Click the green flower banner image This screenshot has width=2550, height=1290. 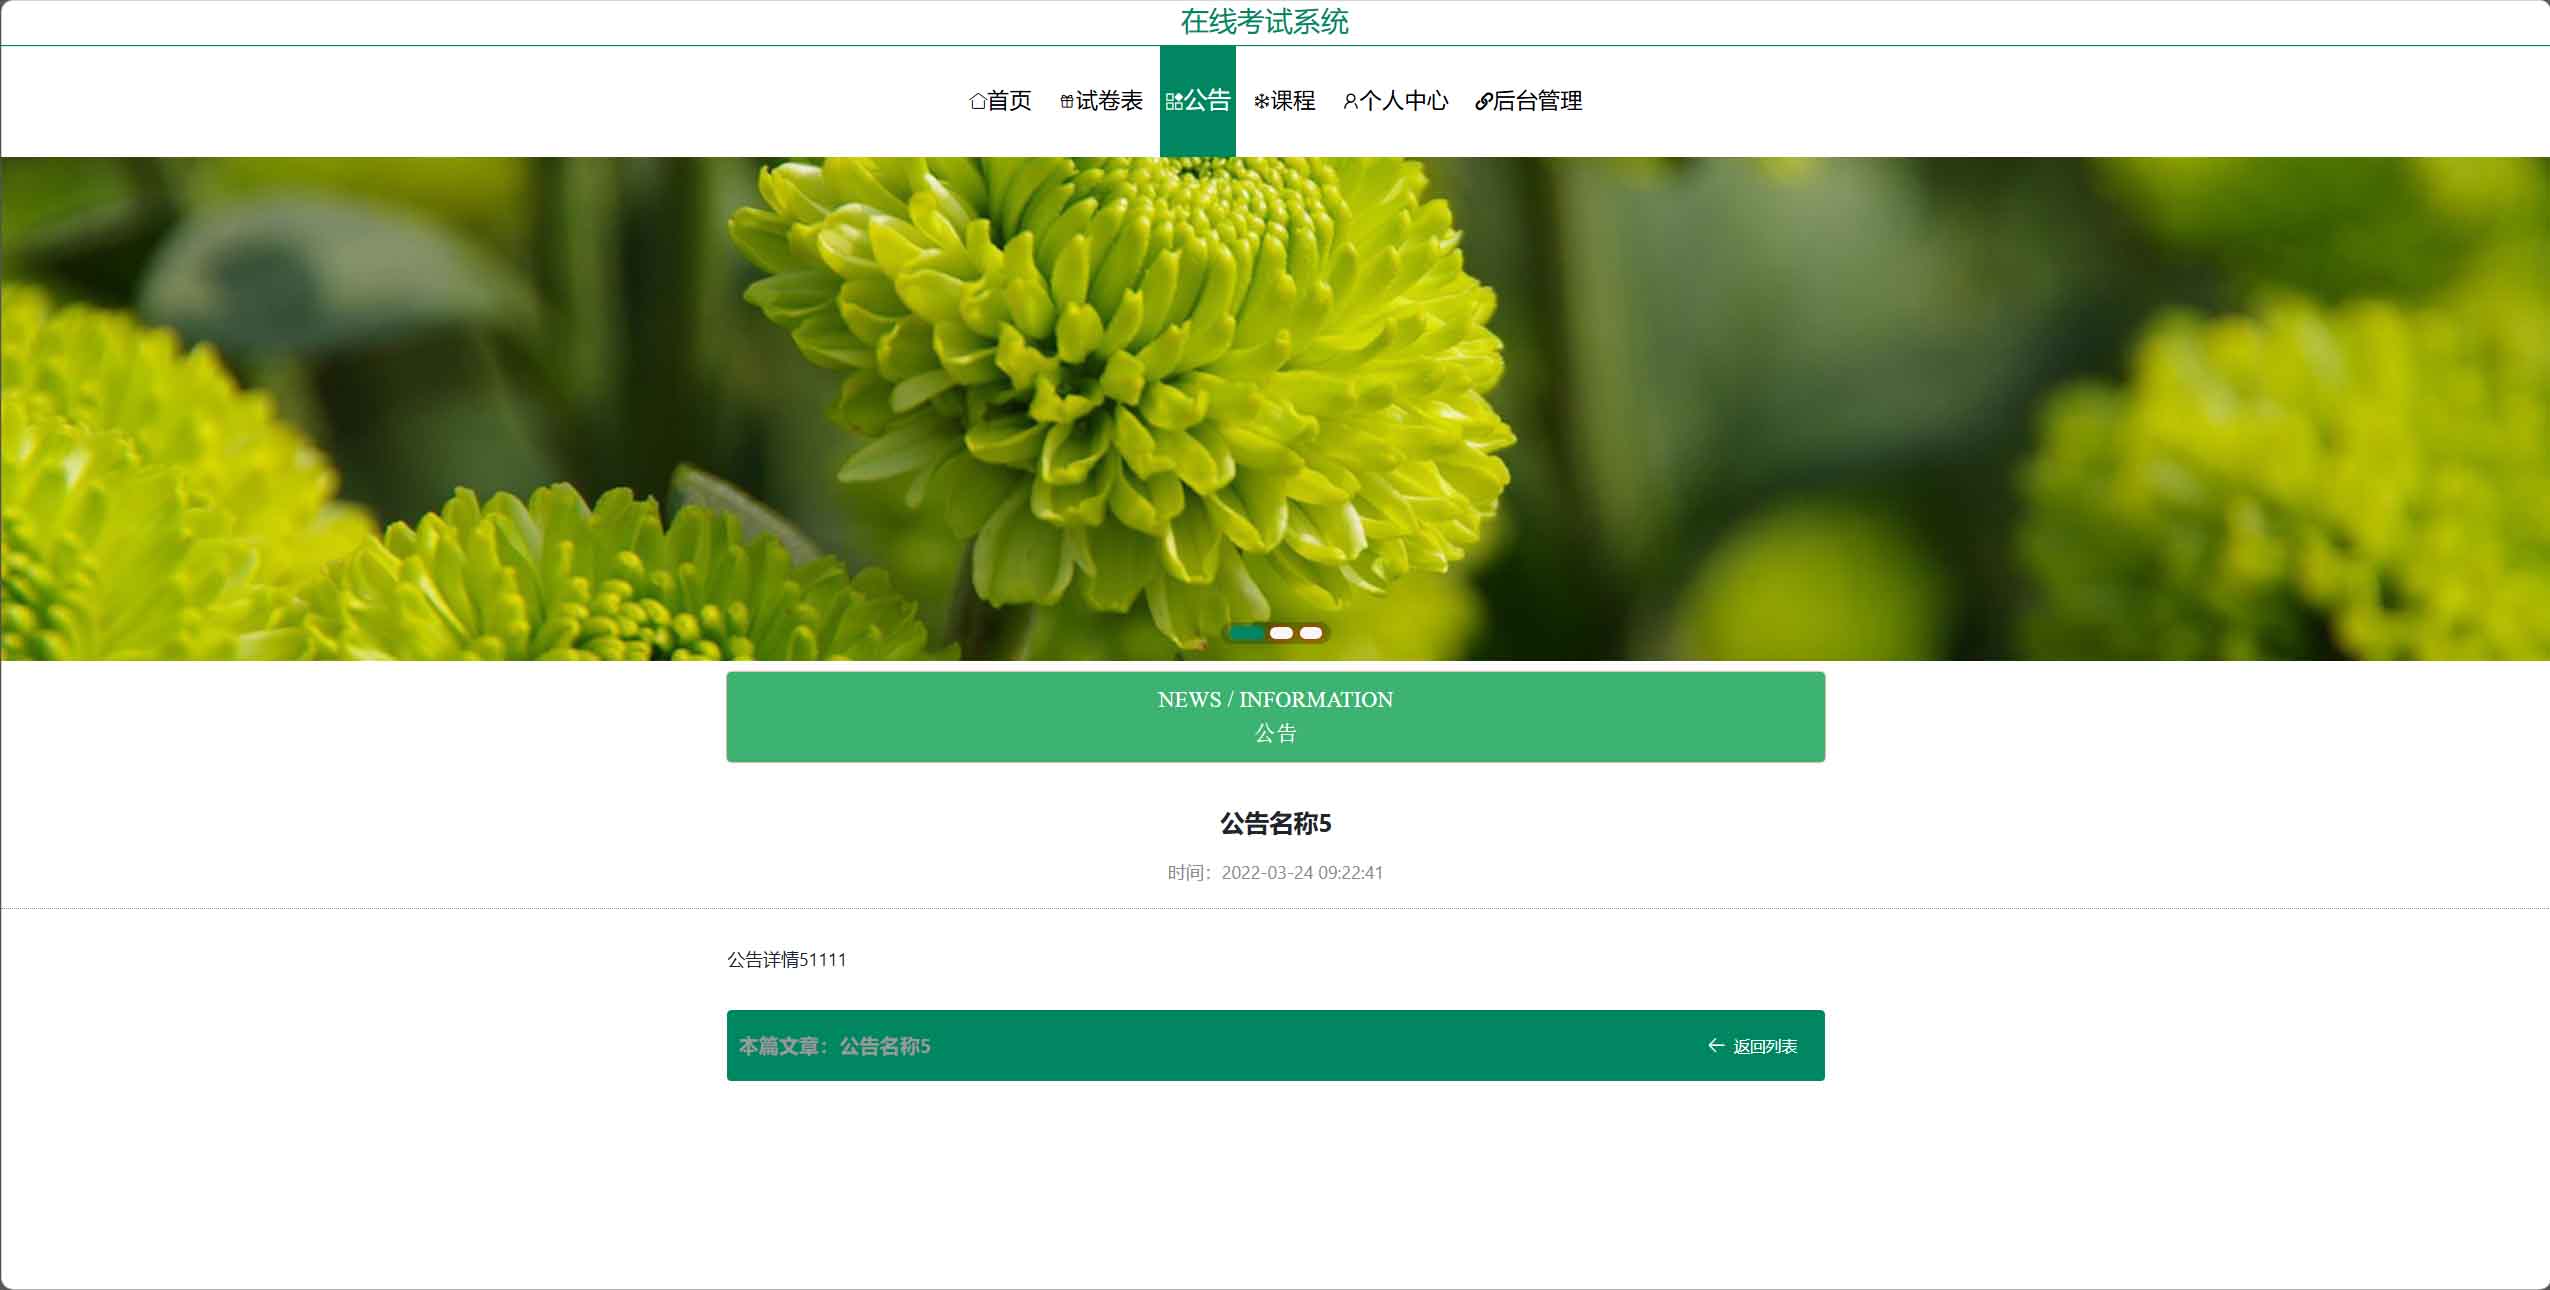pos(1275,408)
